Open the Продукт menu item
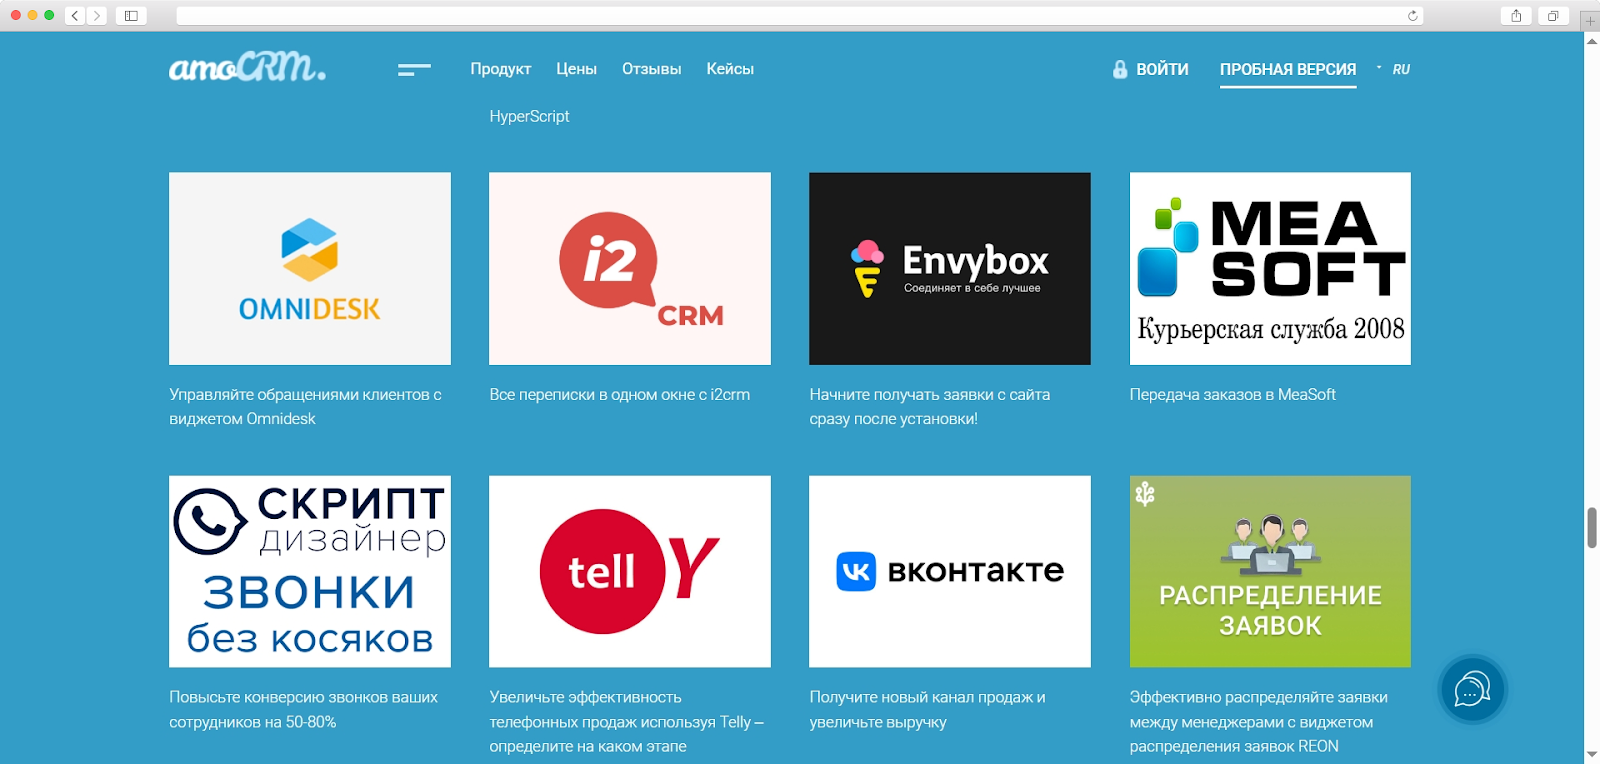This screenshot has width=1600, height=764. tap(500, 69)
